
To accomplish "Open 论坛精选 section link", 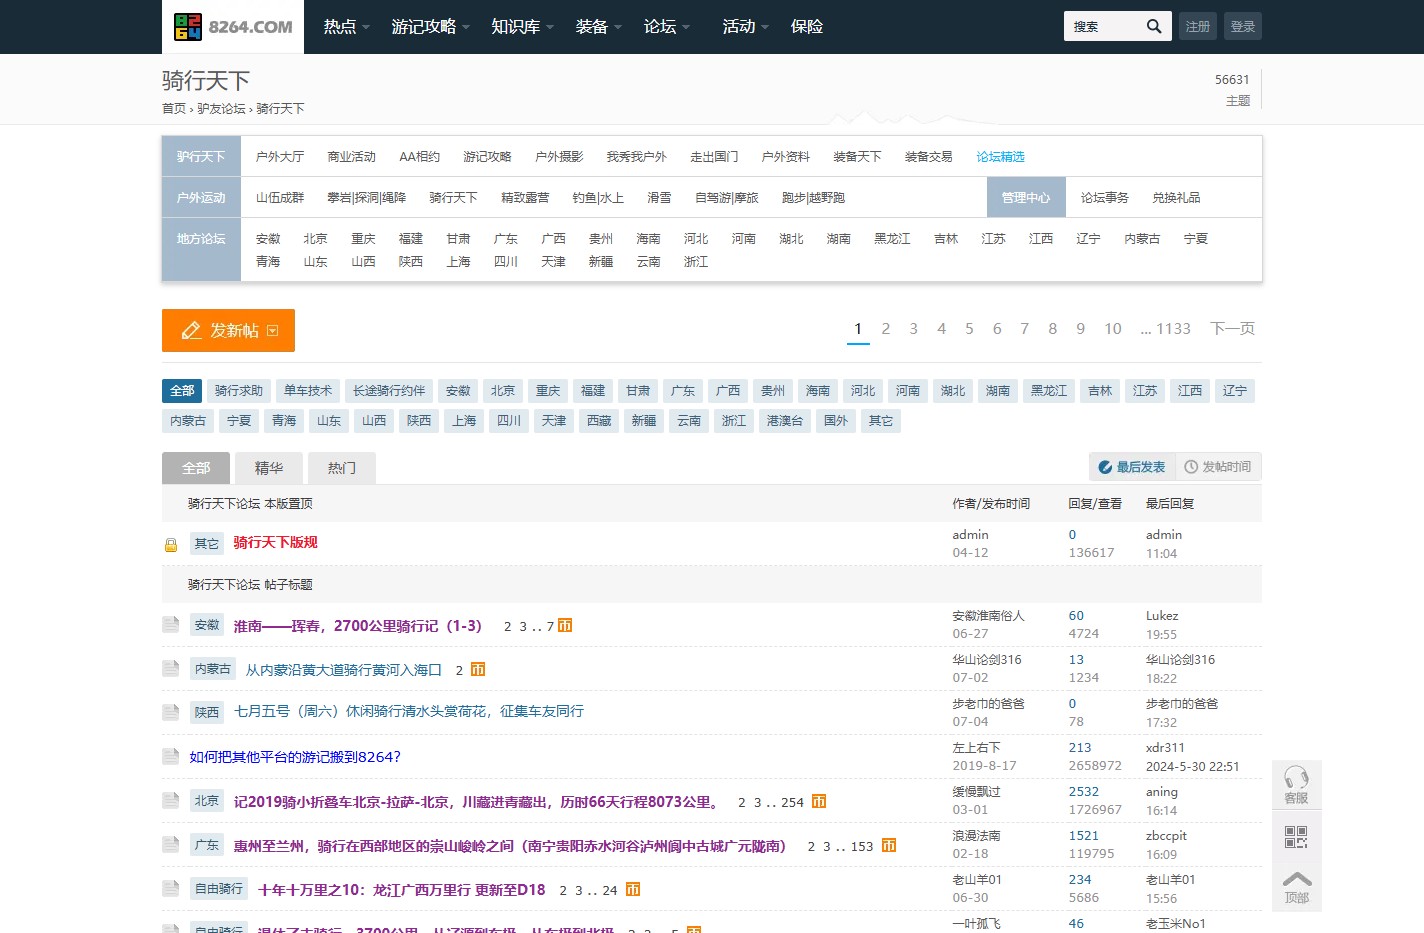I will point(1000,157).
